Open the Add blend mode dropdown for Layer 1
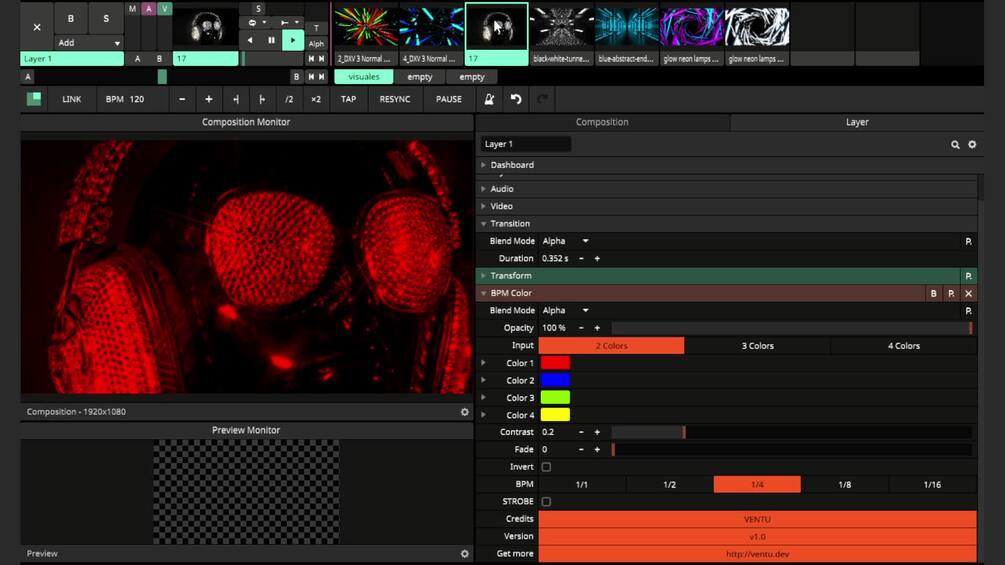Screen dimensions: 1005x565 [88, 43]
